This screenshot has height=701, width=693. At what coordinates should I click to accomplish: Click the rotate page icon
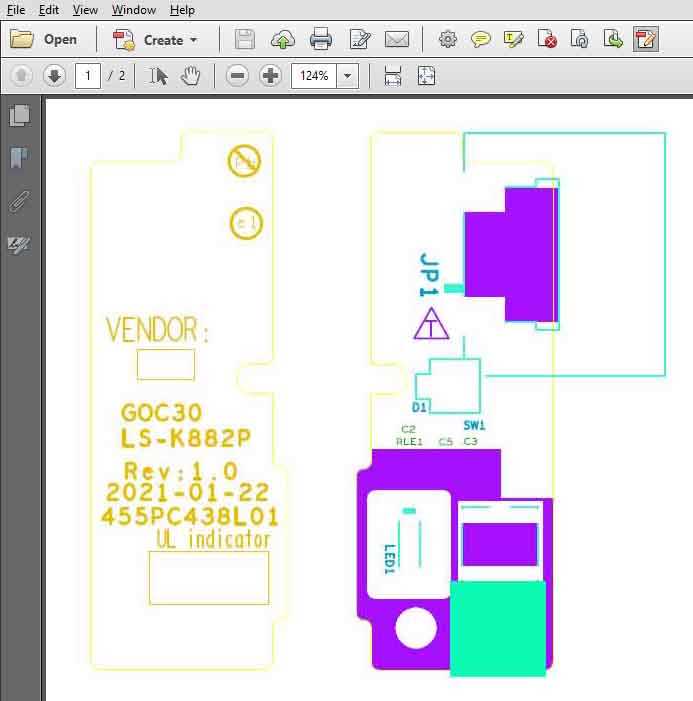pyautogui.click(x=579, y=39)
